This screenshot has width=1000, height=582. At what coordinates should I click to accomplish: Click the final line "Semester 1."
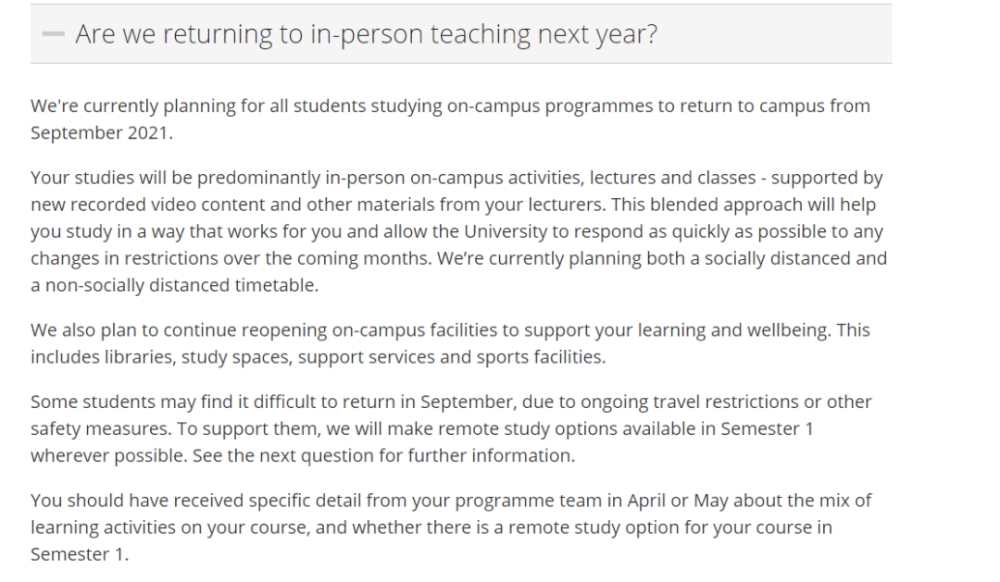[x=80, y=554]
